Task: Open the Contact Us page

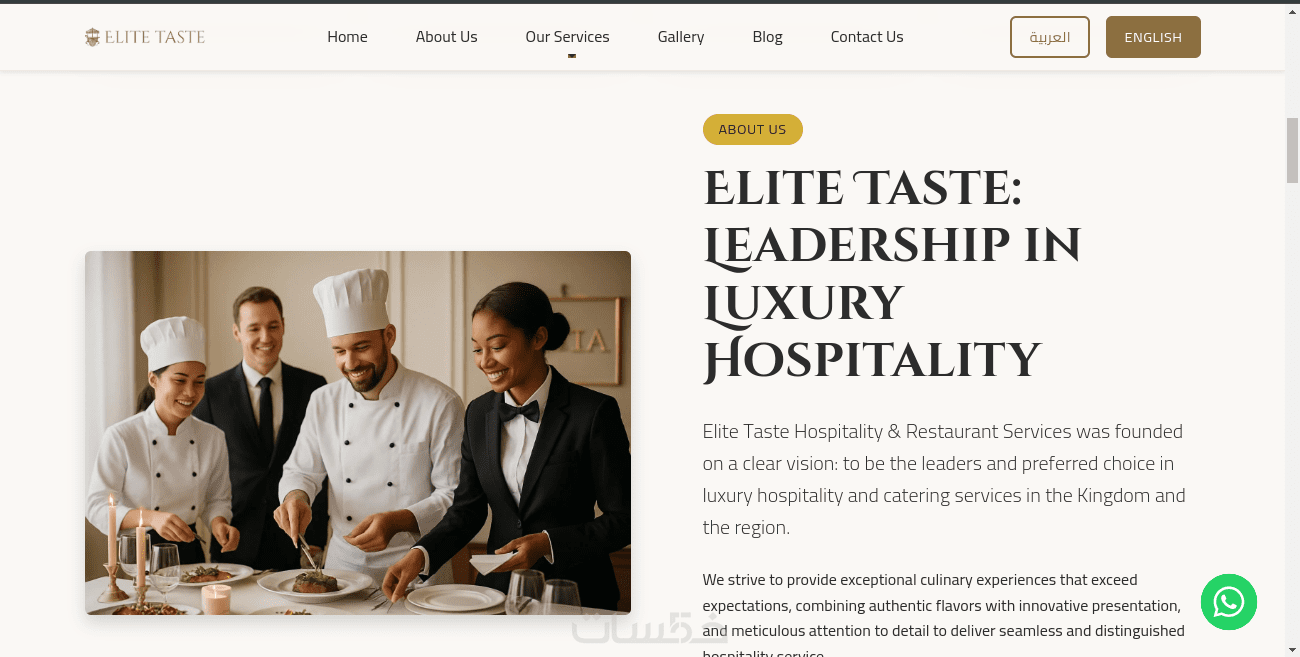Action: tap(867, 37)
